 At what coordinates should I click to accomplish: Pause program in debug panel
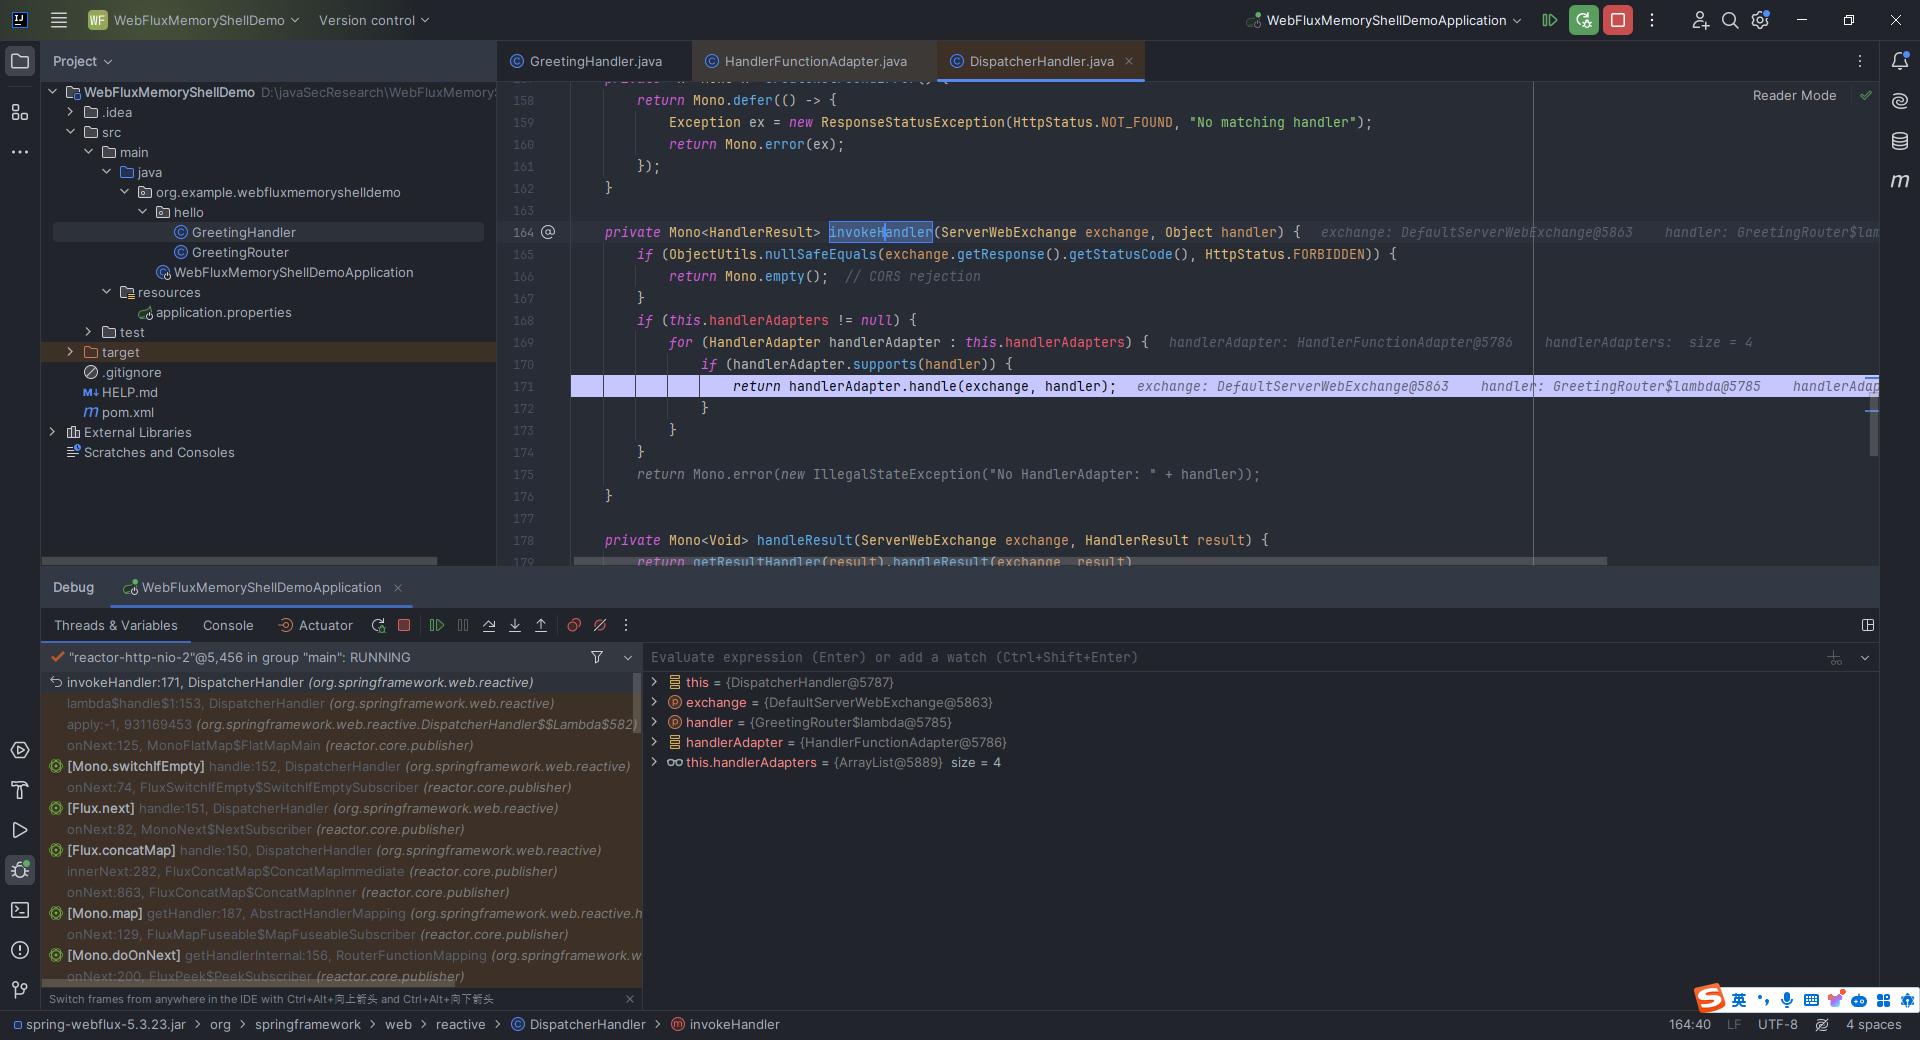463,626
